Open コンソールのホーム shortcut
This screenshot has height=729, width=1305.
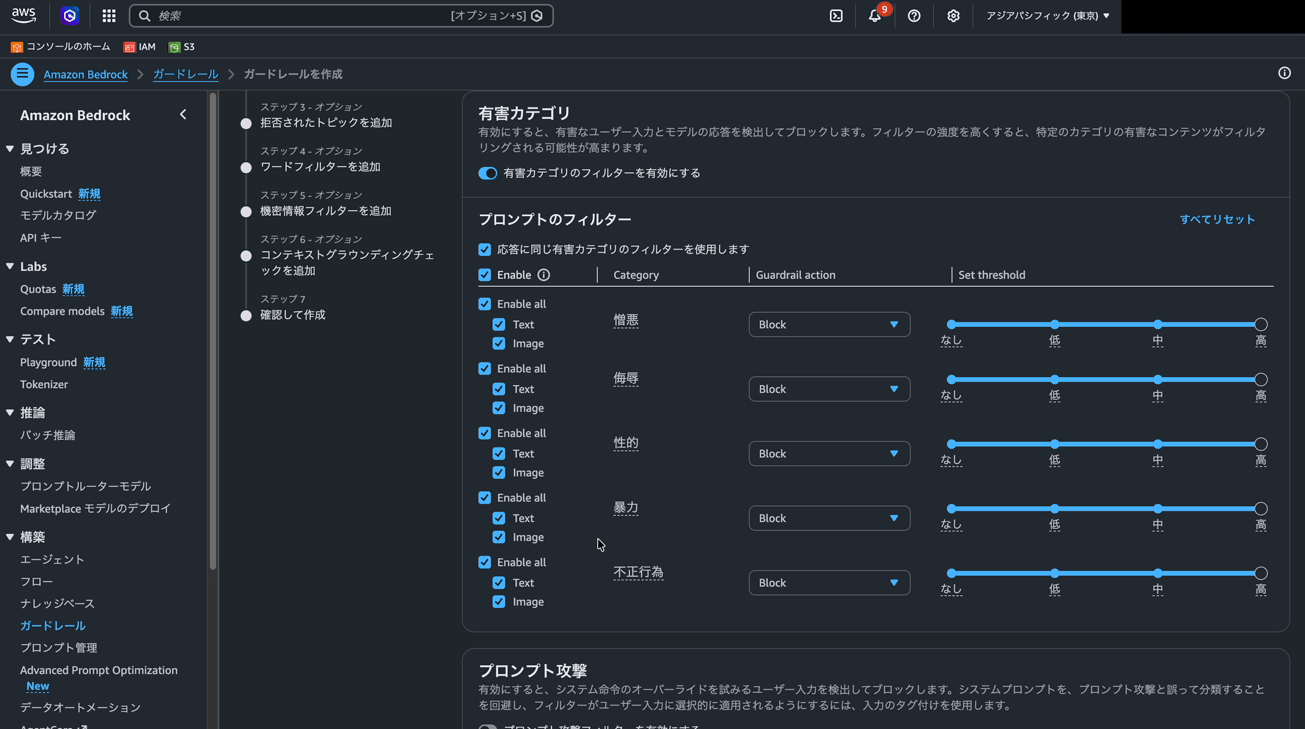point(61,47)
